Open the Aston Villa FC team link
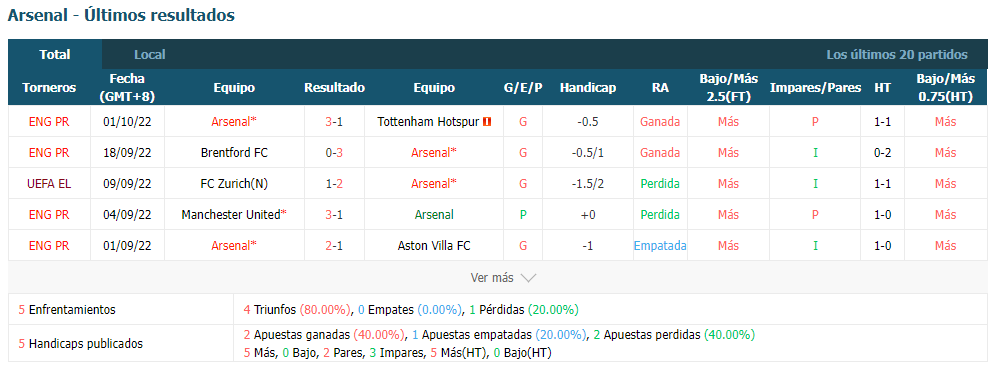Screen dimensions: 999x372 (434, 245)
